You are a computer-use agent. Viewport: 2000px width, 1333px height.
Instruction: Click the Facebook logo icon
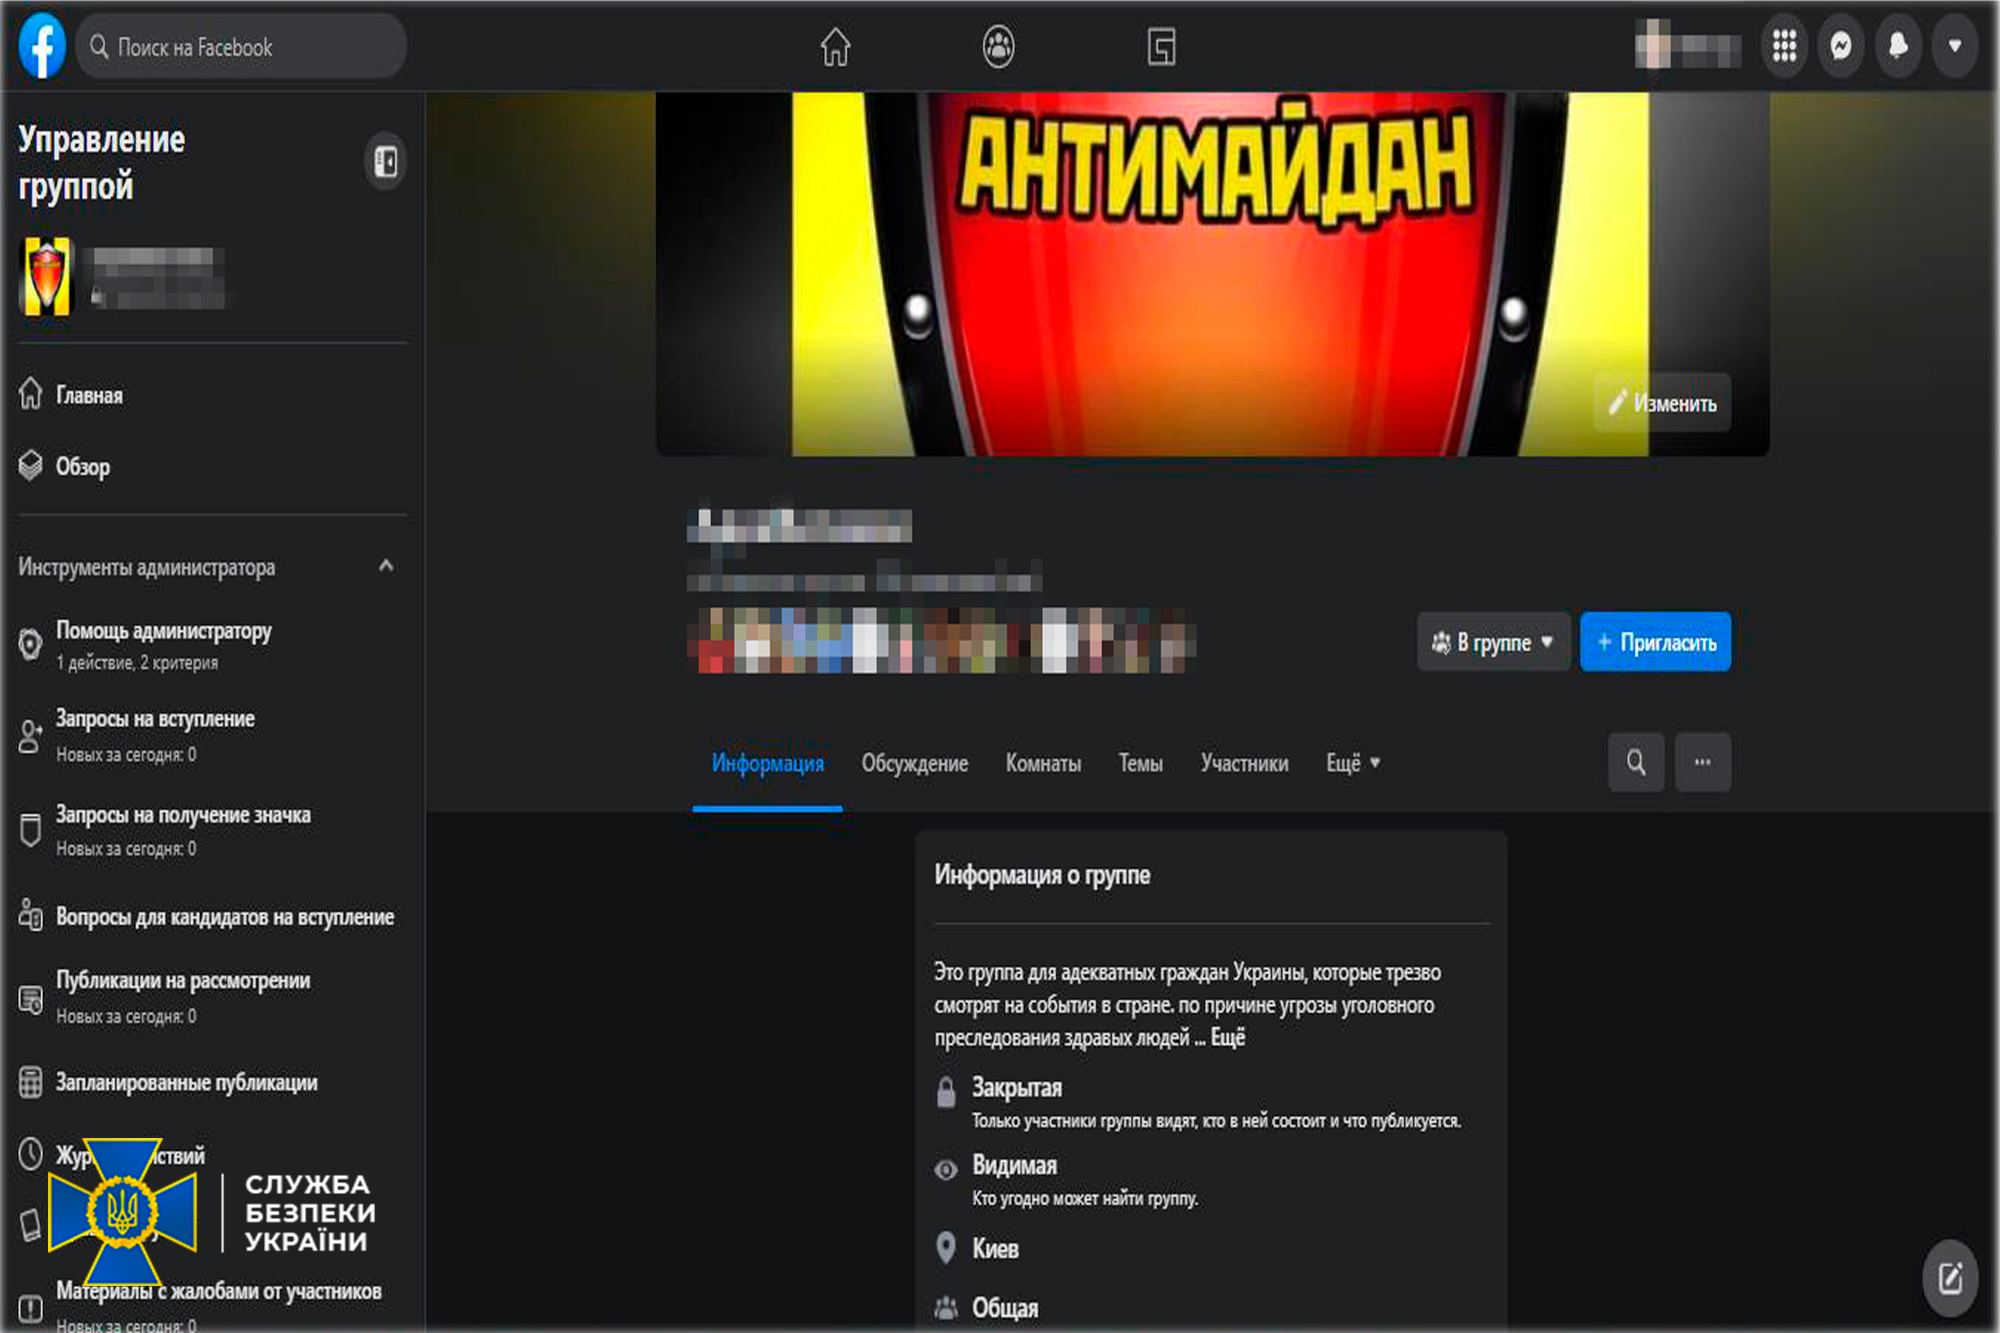42,46
